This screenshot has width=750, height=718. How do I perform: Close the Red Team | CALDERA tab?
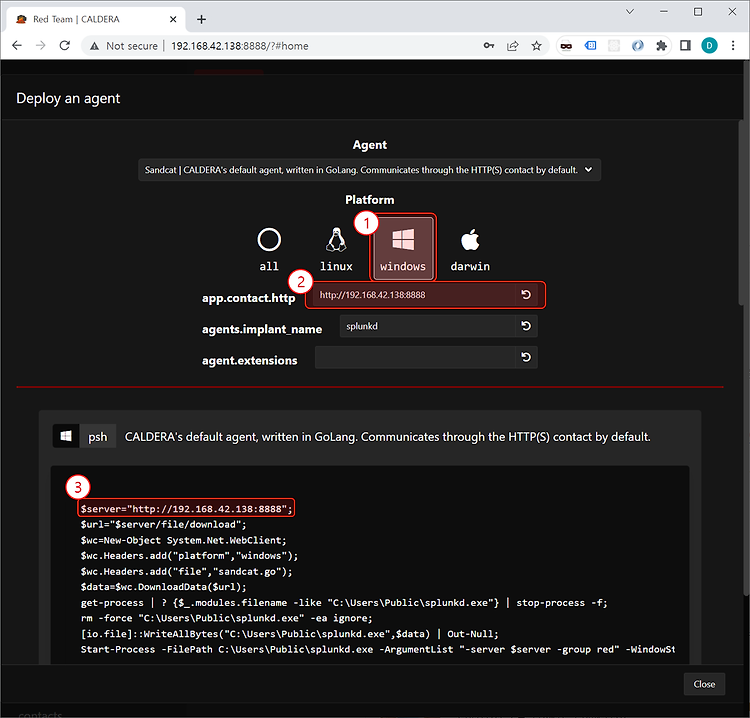coord(173,19)
